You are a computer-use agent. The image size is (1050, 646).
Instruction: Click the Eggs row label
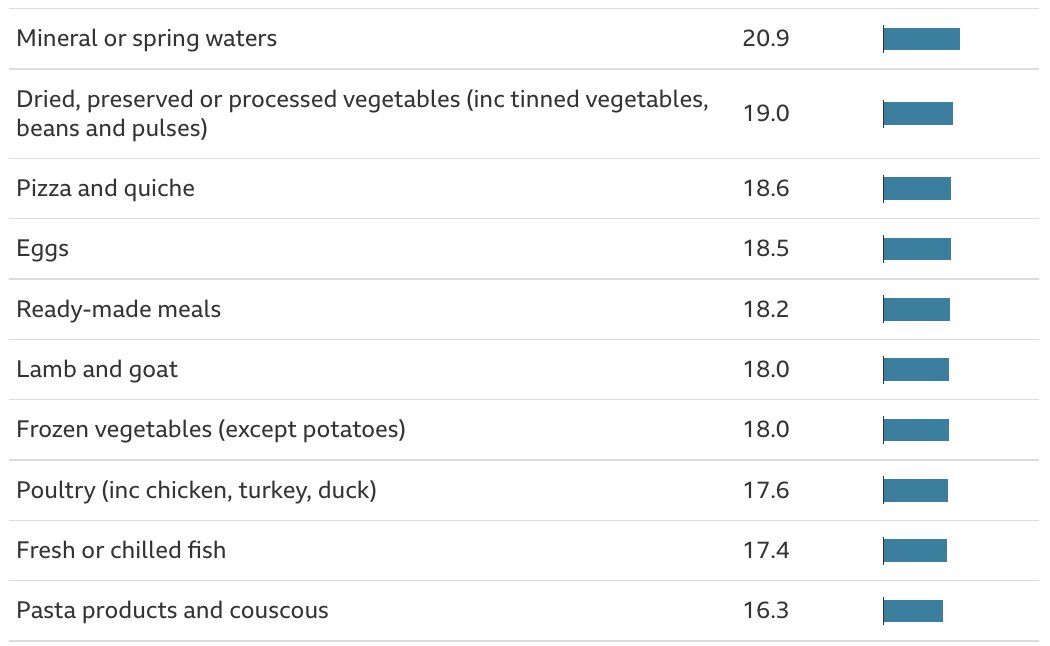[x=43, y=249]
